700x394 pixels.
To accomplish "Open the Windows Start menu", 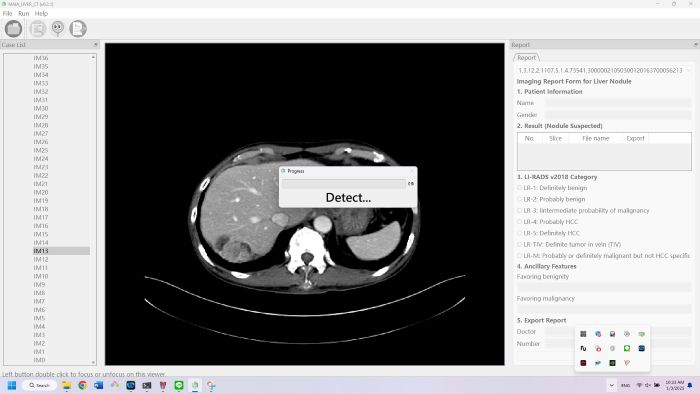I will [x=12, y=385].
